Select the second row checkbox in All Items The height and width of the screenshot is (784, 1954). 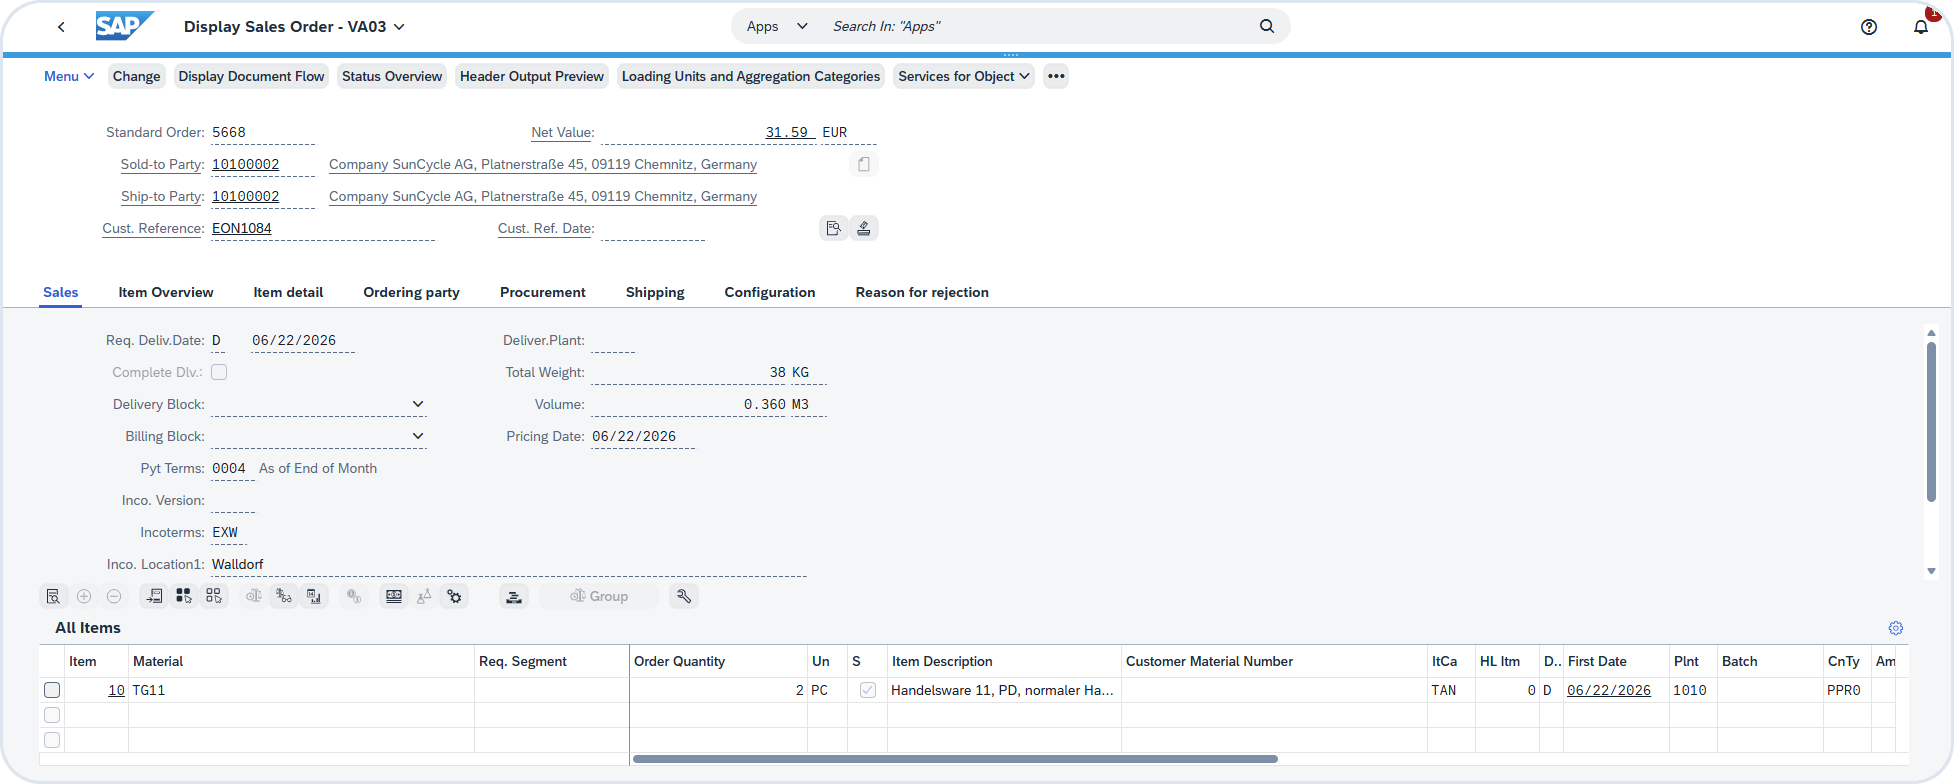tap(52, 715)
